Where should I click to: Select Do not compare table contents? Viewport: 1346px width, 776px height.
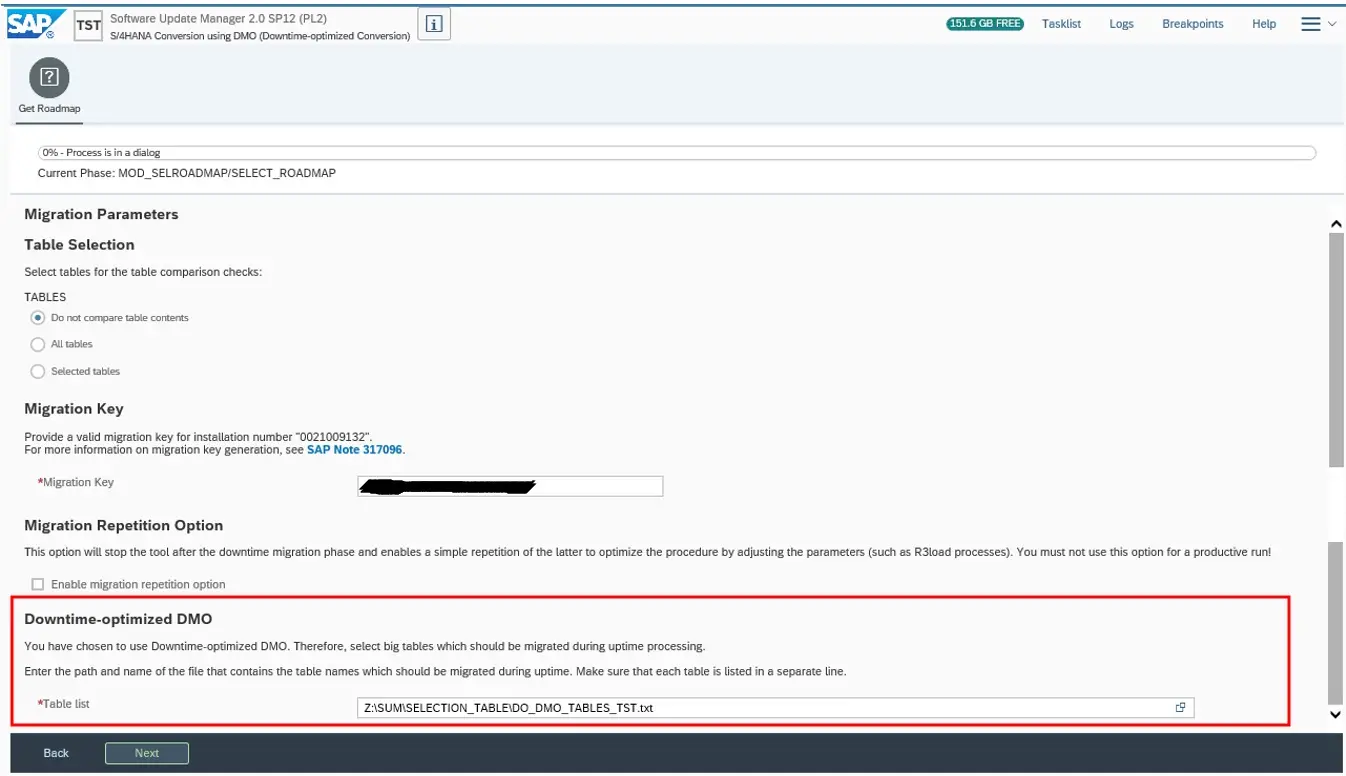38,318
